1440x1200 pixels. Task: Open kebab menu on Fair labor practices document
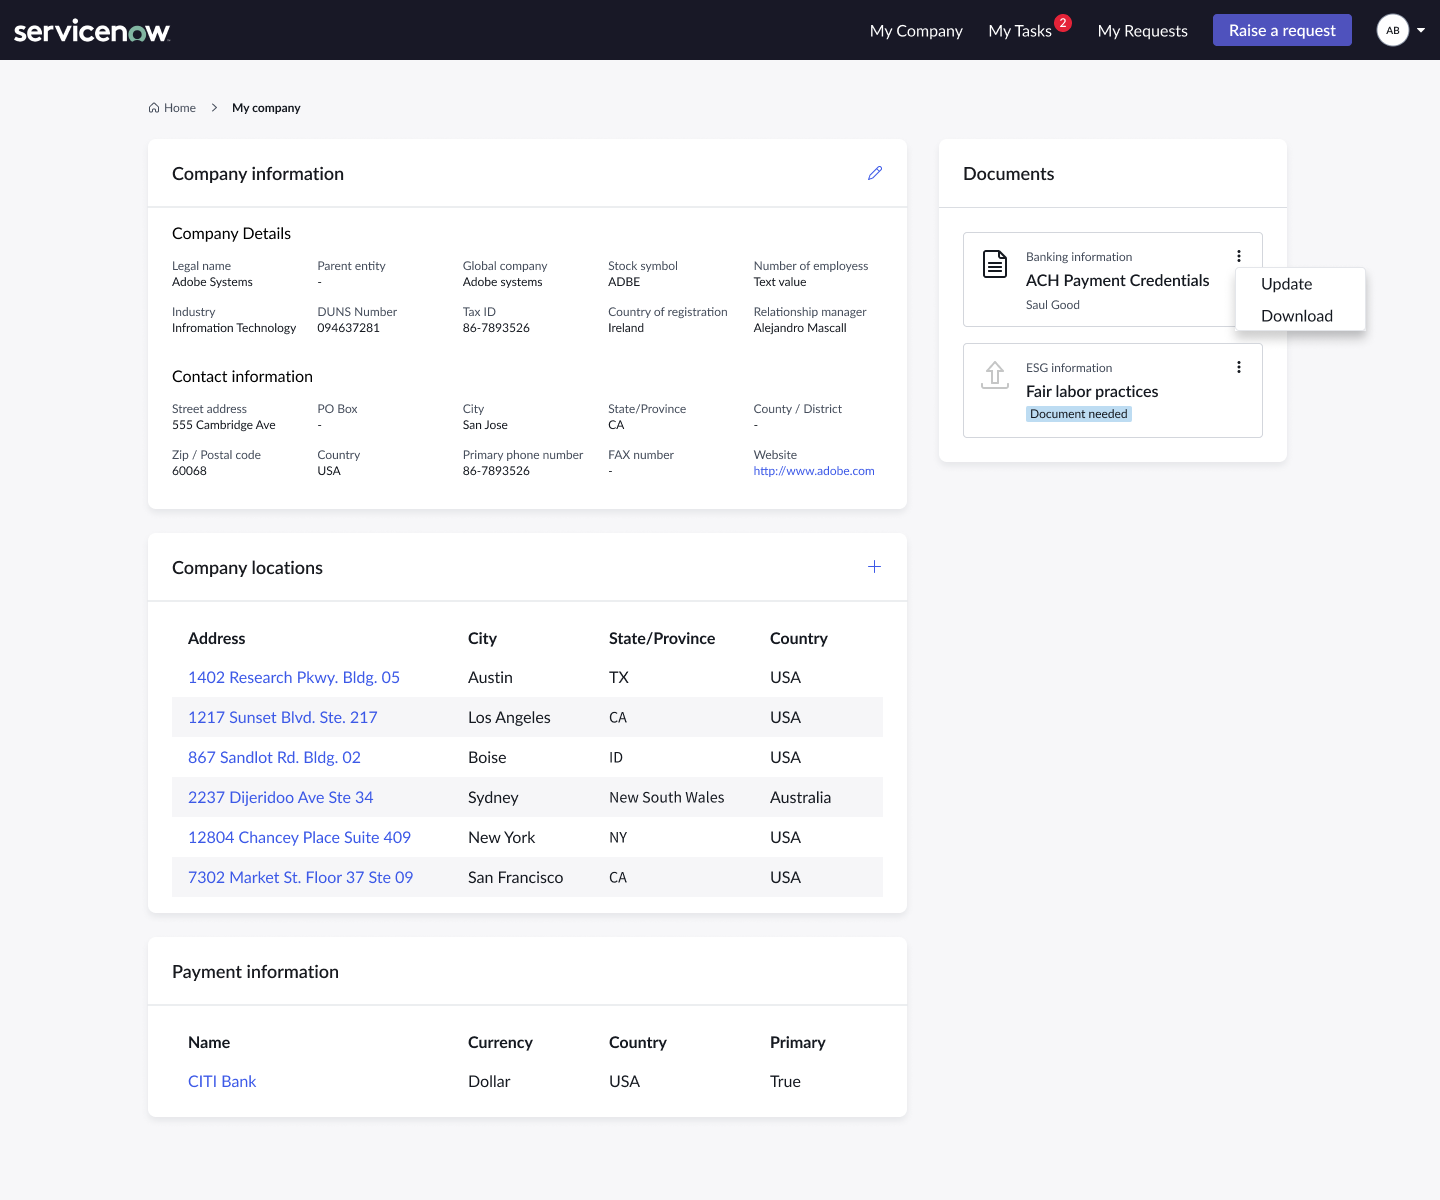1238,367
